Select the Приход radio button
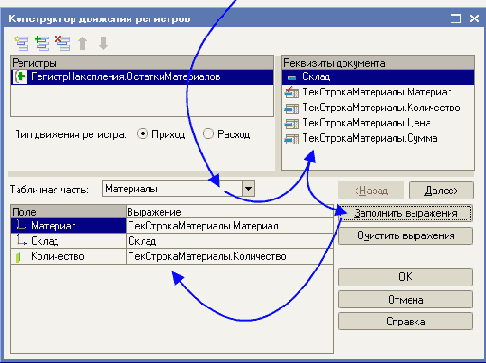Image resolution: width=486 pixels, height=363 pixels. click(x=142, y=134)
